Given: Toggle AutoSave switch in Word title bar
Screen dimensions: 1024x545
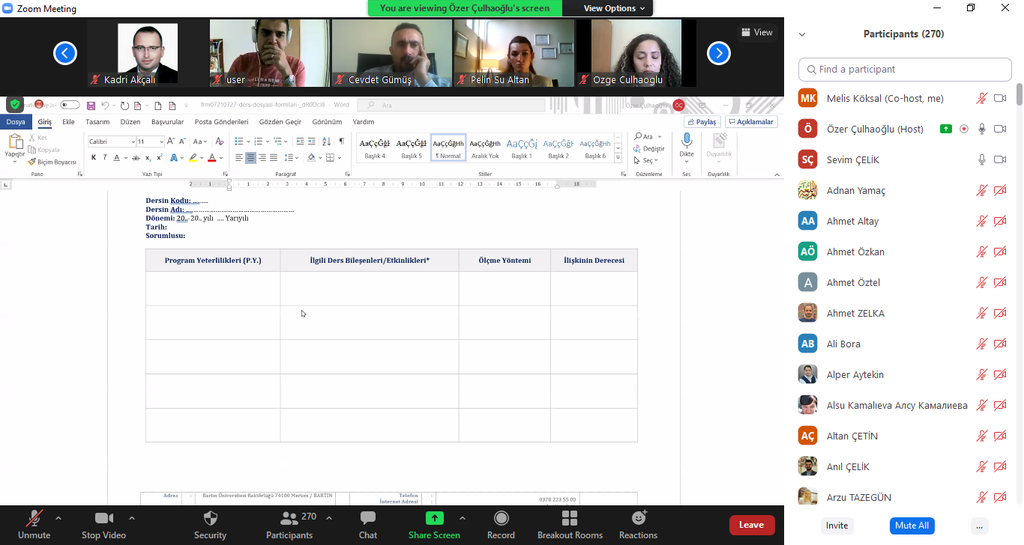Looking at the screenshot, I should (69, 105).
